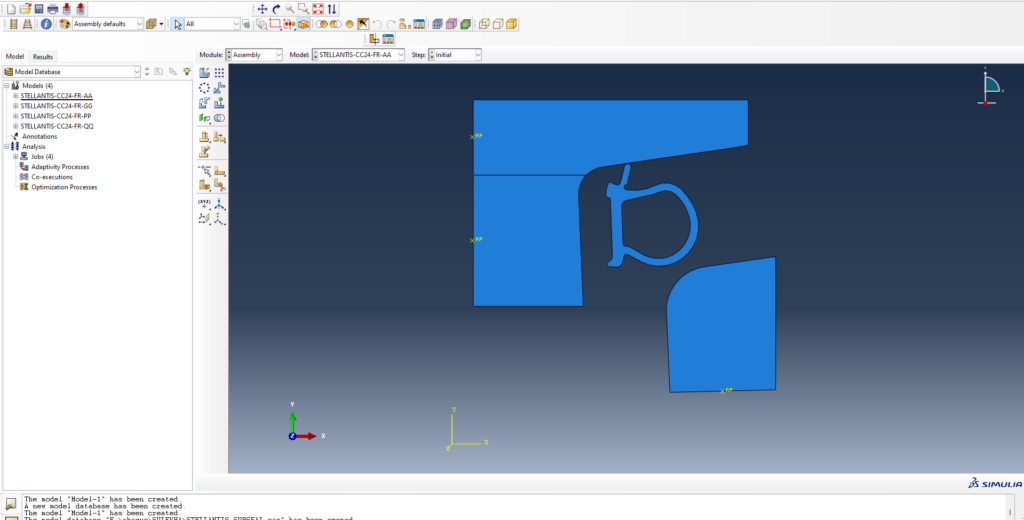Collapse the Analysis node

(x=7, y=146)
